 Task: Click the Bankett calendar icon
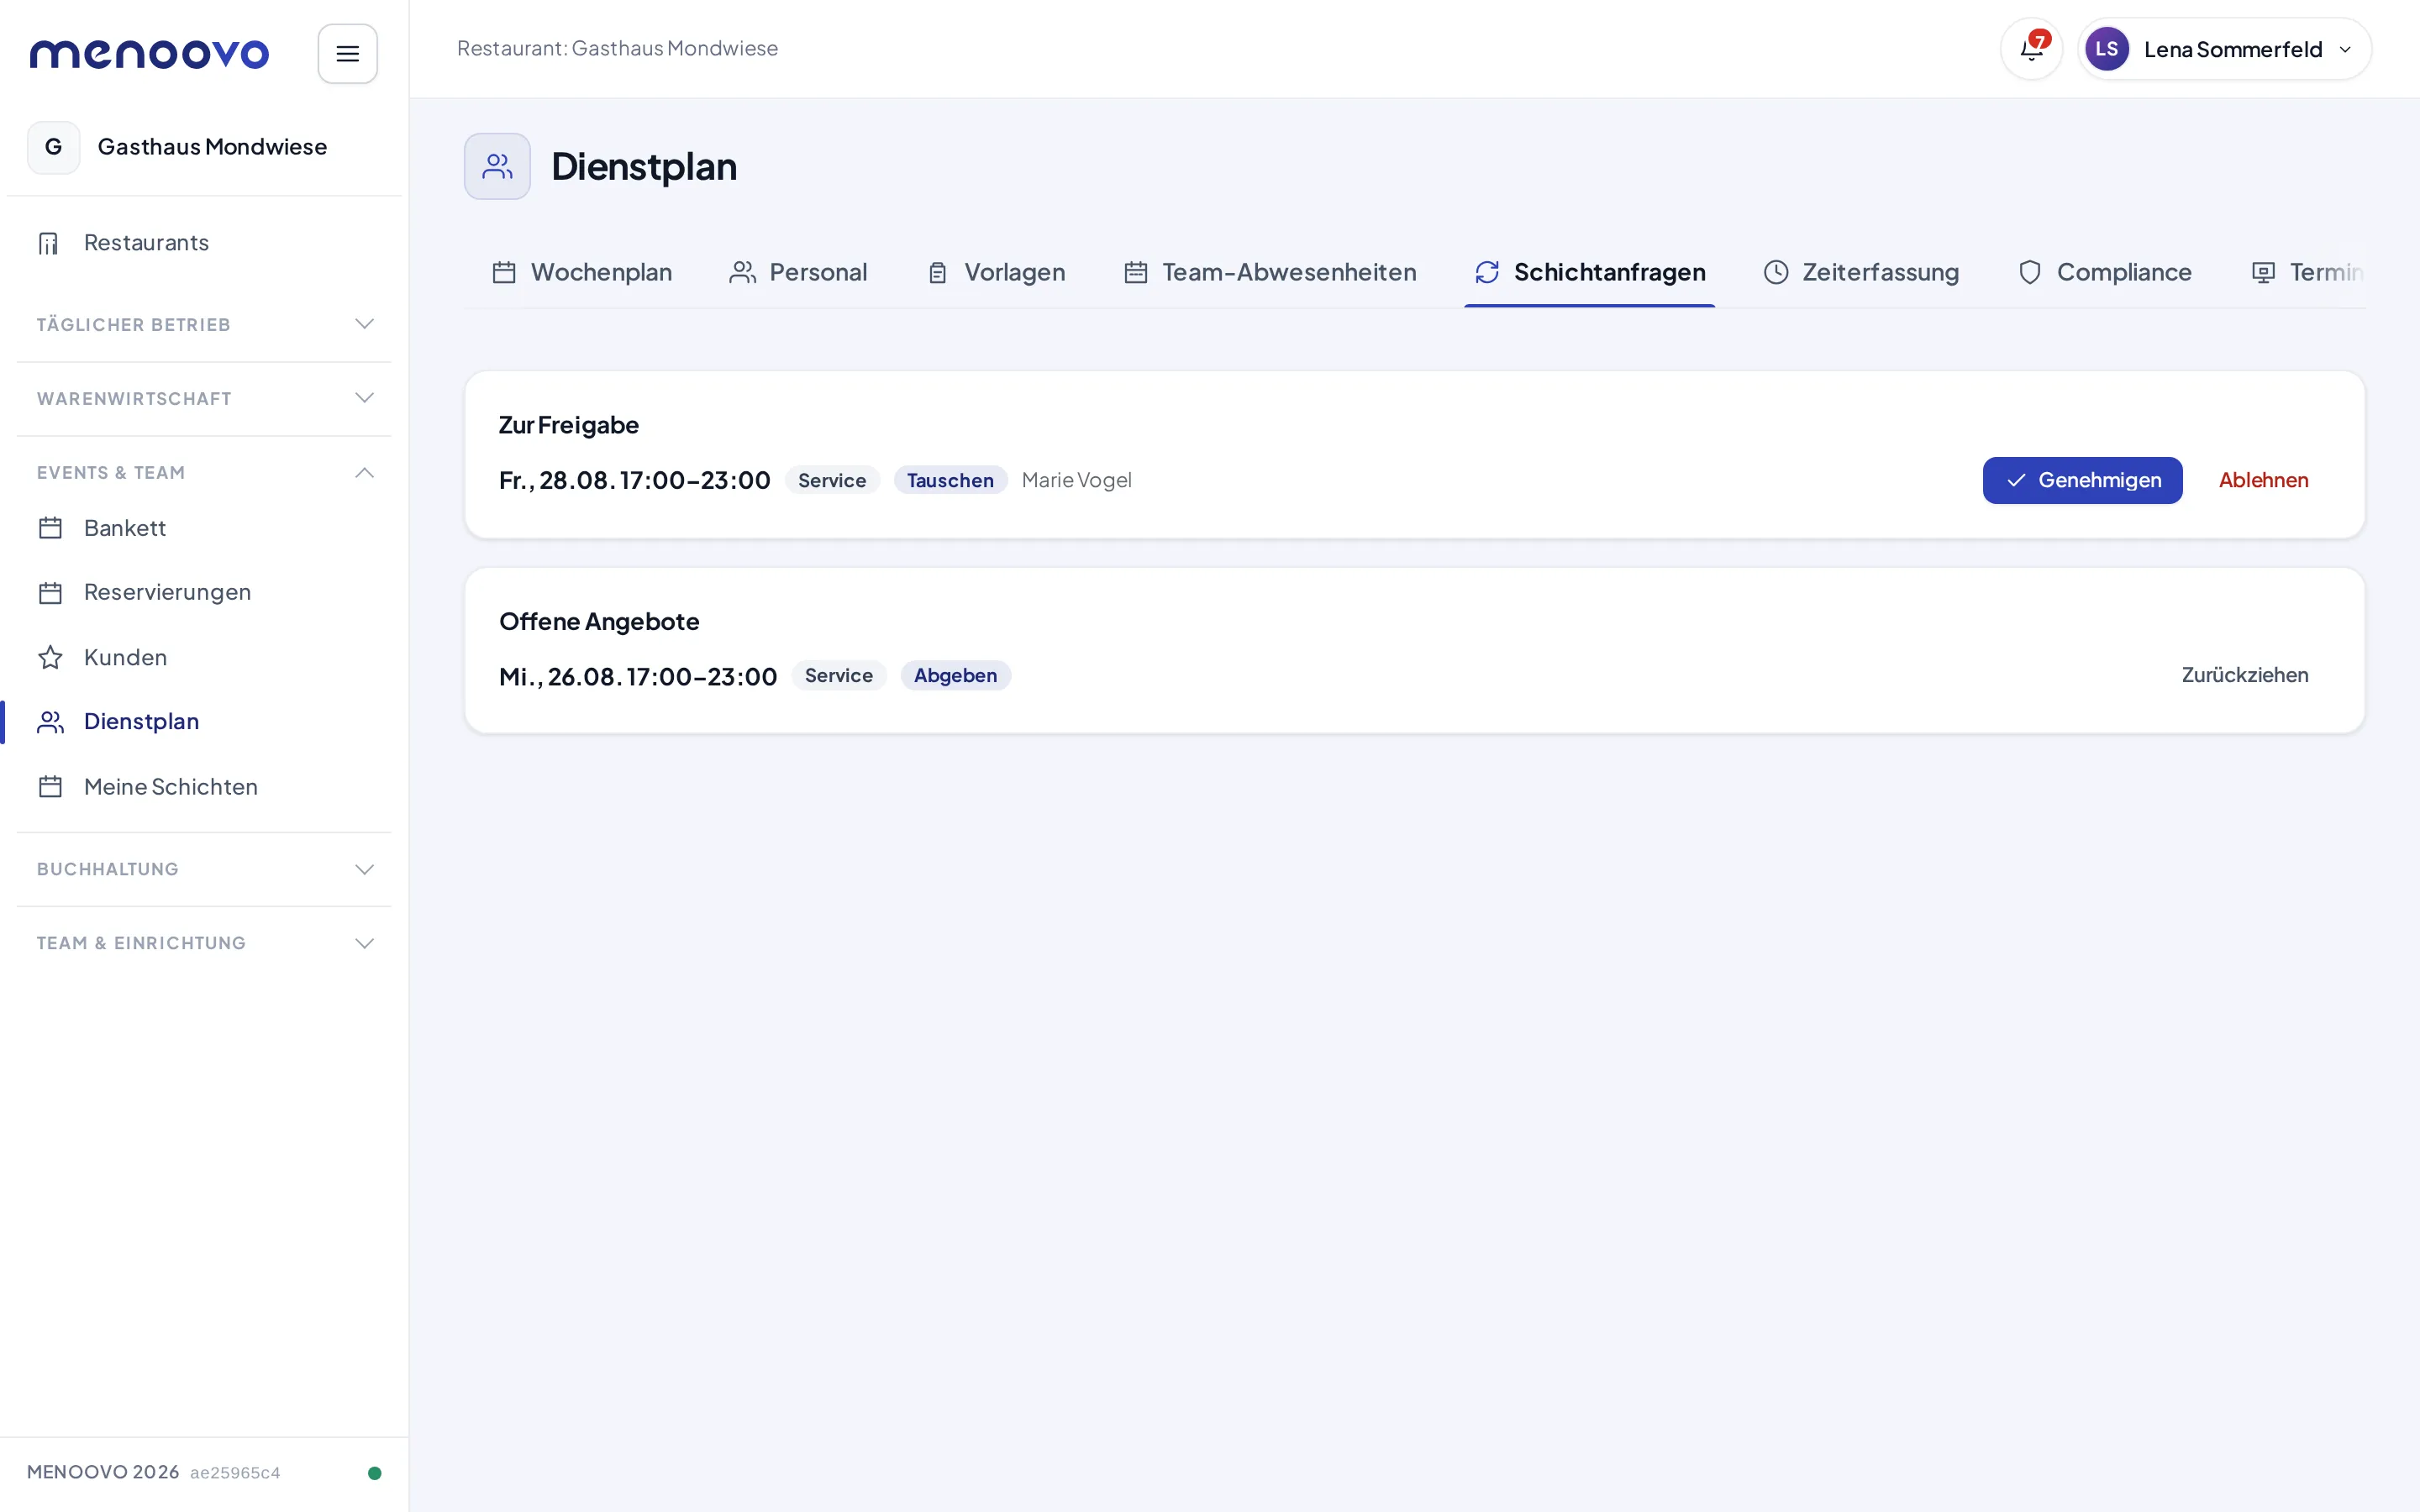[50, 528]
